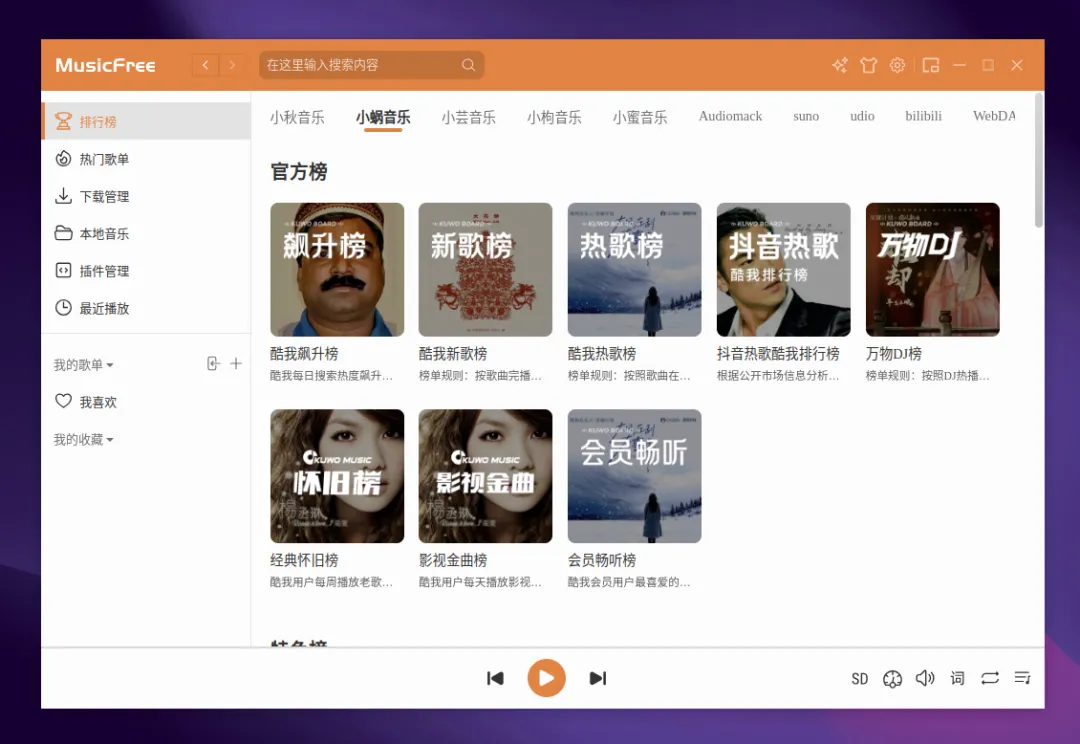The height and width of the screenshot is (744, 1080).
Task: Select the Audiomack tab
Action: (730, 116)
